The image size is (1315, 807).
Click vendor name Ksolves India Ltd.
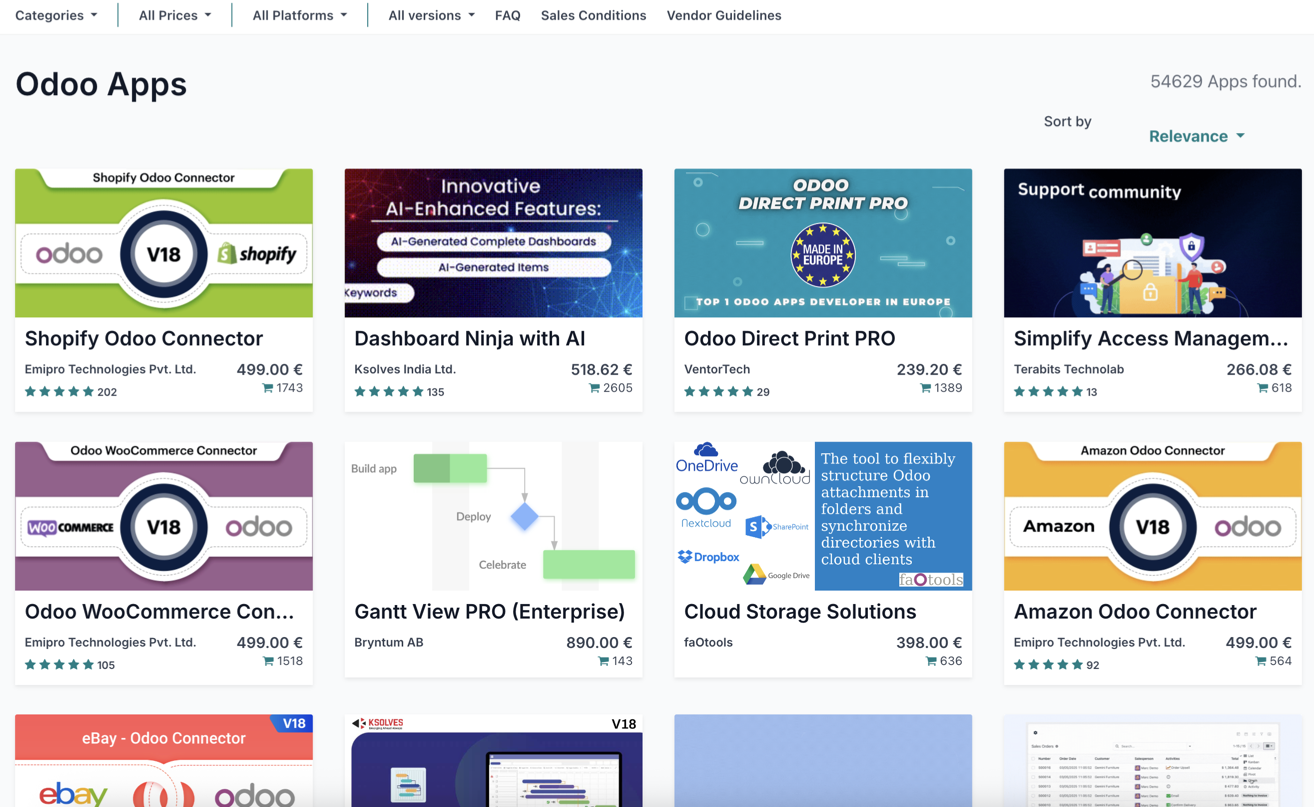pos(405,369)
